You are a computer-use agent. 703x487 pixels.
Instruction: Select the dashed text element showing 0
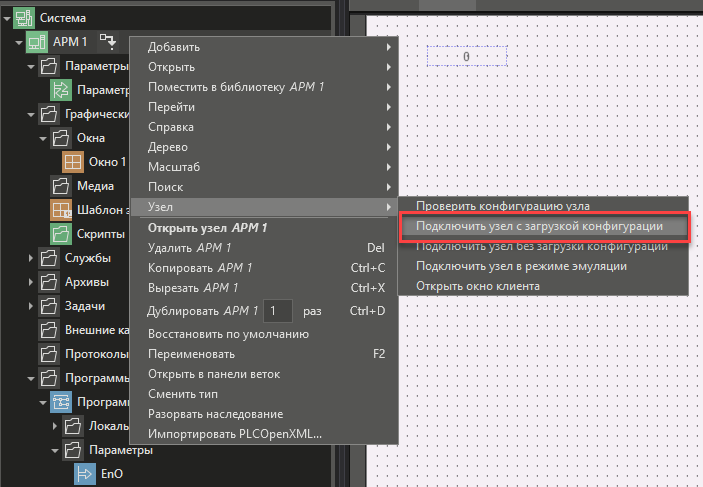[x=467, y=57]
